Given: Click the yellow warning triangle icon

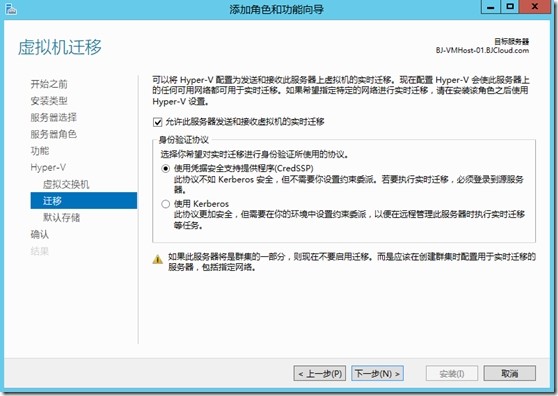Looking at the screenshot, I should tap(158, 259).
